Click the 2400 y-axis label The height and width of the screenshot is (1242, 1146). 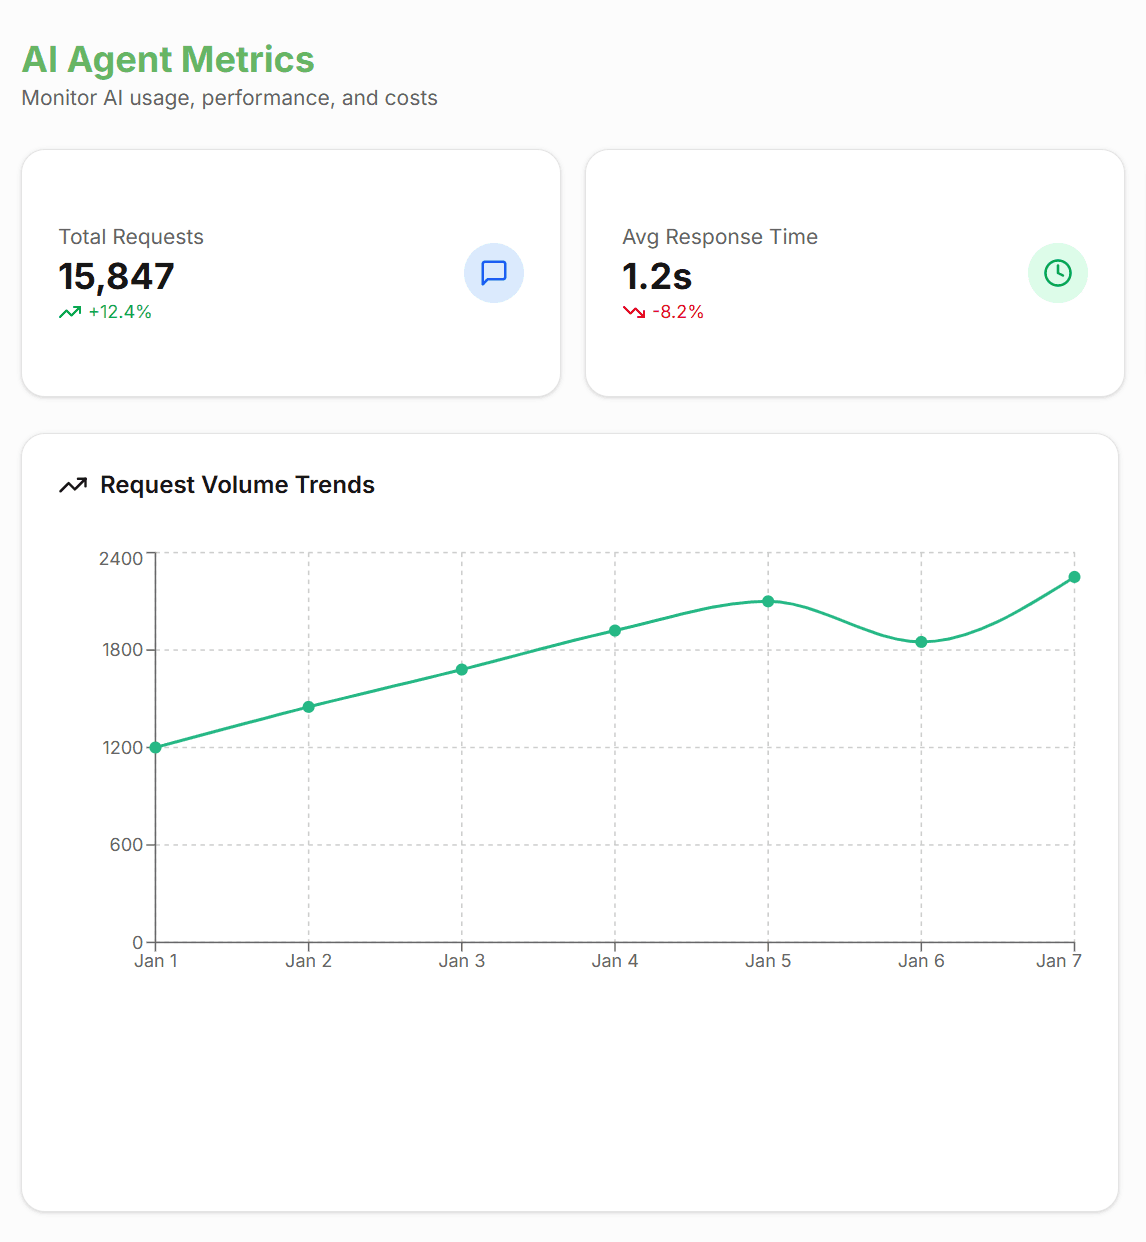coord(122,558)
